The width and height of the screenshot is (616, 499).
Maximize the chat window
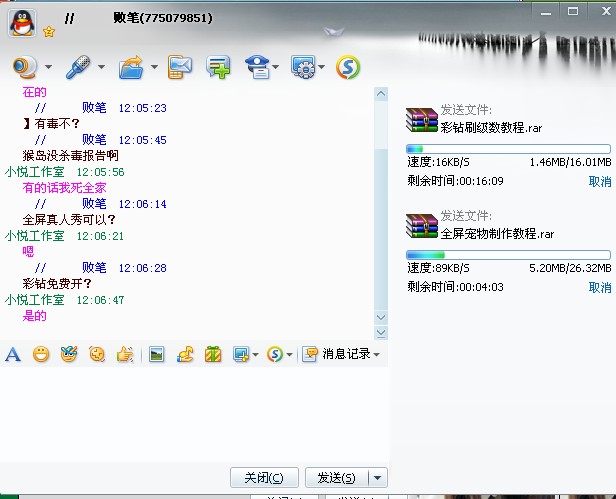(573, 12)
